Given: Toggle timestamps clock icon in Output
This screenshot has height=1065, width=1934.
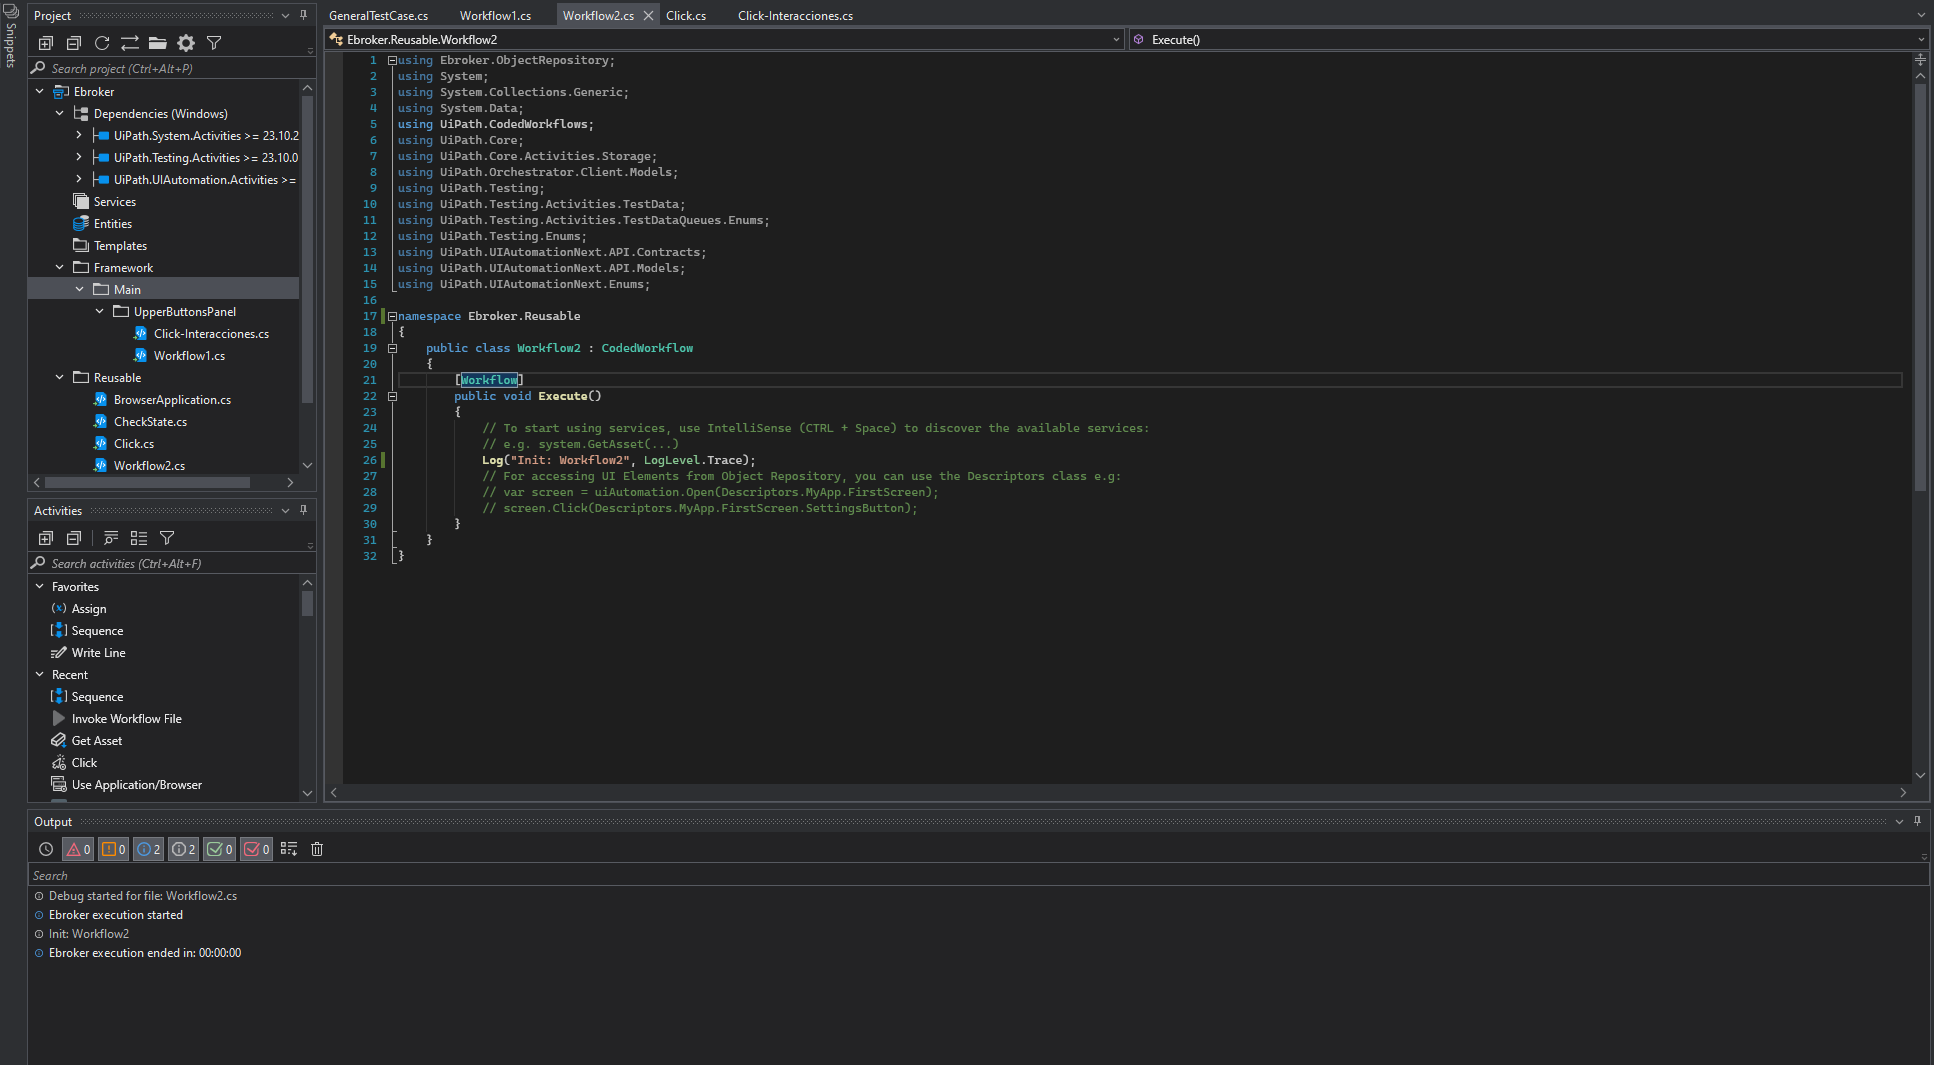Looking at the screenshot, I should (x=46, y=849).
